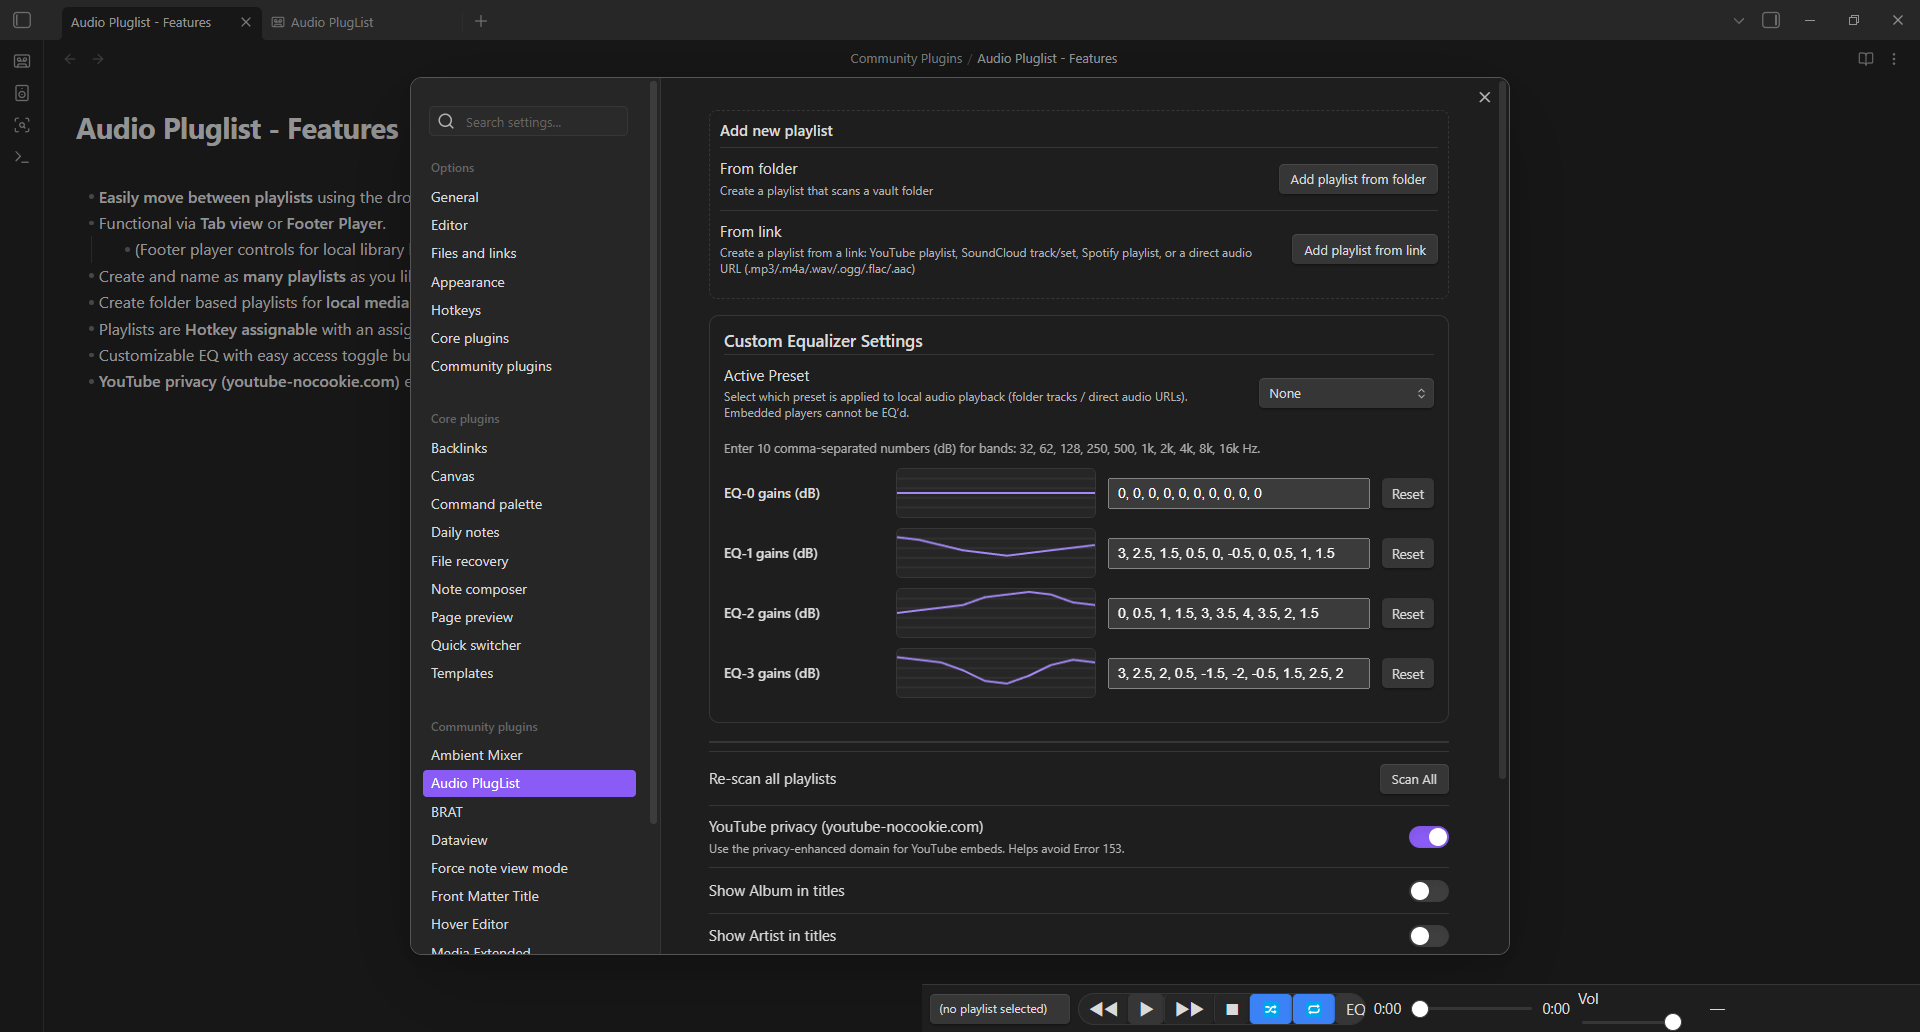This screenshot has width=1920, height=1032.
Task: Select Audio PlugList plugin settings
Action: (529, 783)
